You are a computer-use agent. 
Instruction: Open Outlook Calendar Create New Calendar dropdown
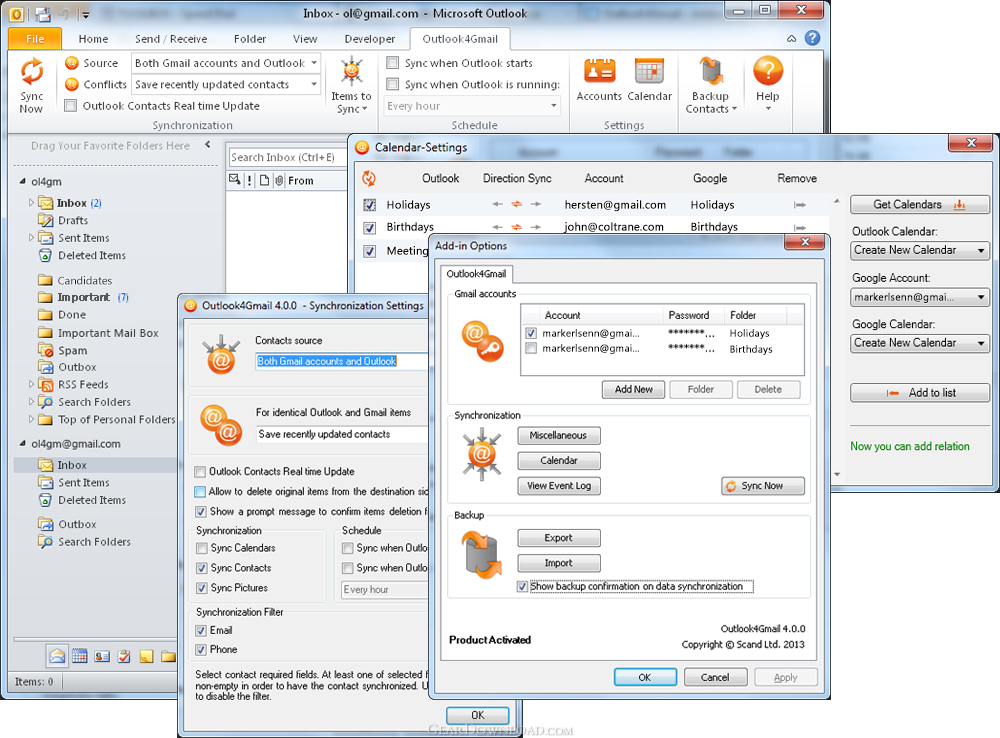(x=920, y=250)
